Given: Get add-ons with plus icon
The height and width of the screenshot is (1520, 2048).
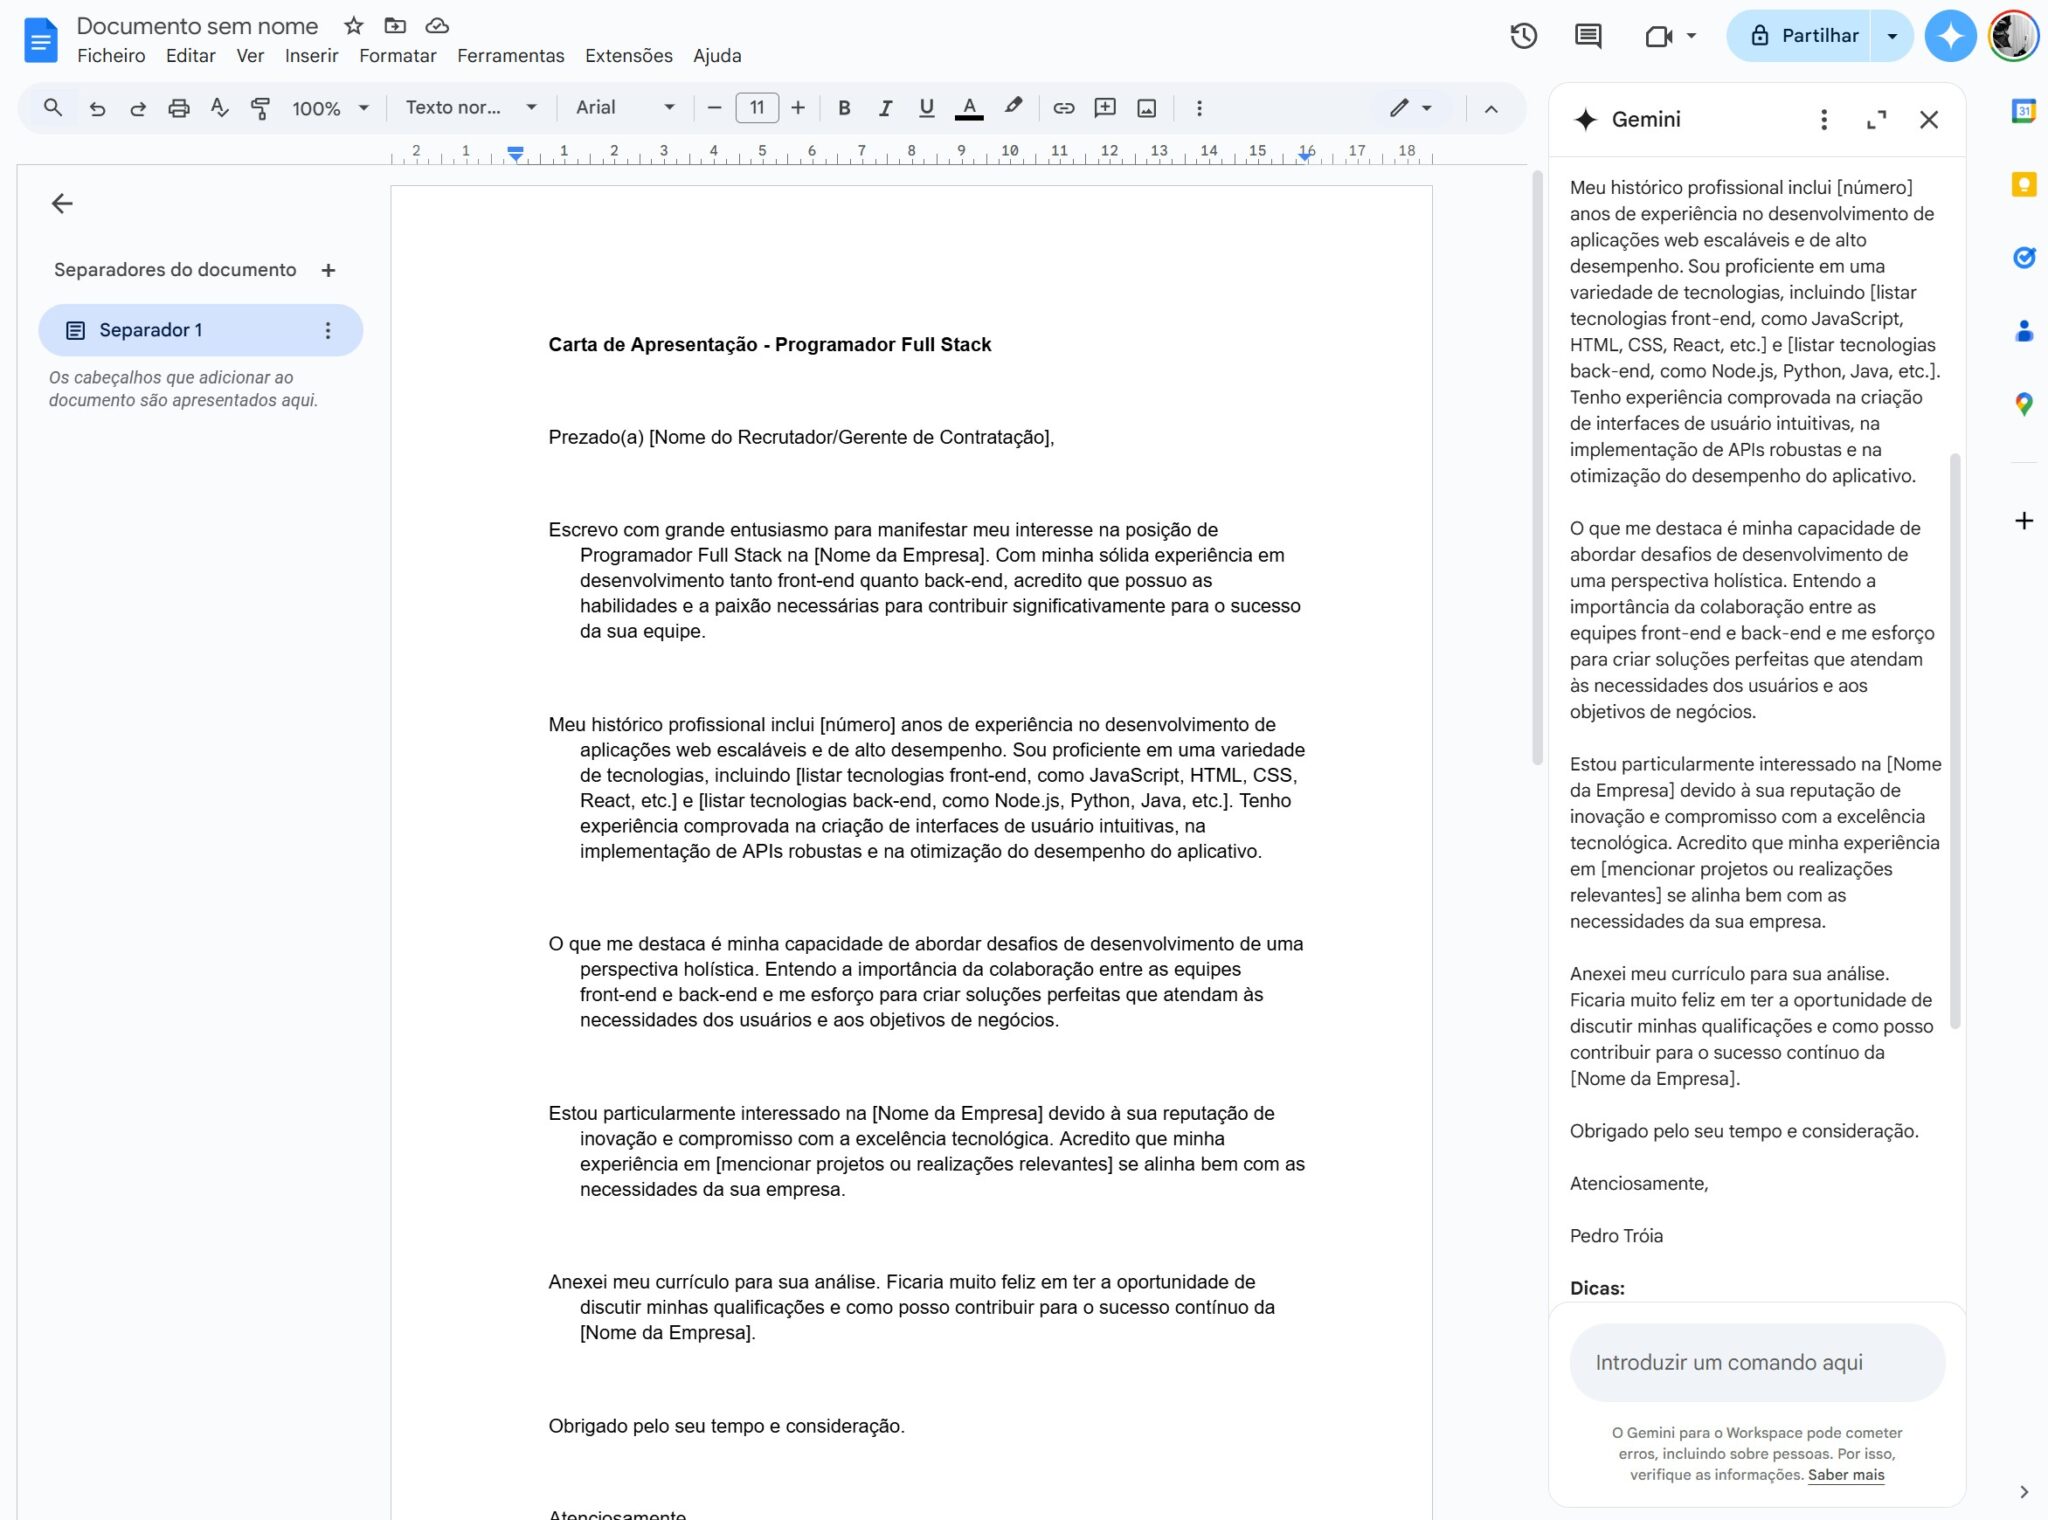Looking at the screenshot, I should 2024,521.
